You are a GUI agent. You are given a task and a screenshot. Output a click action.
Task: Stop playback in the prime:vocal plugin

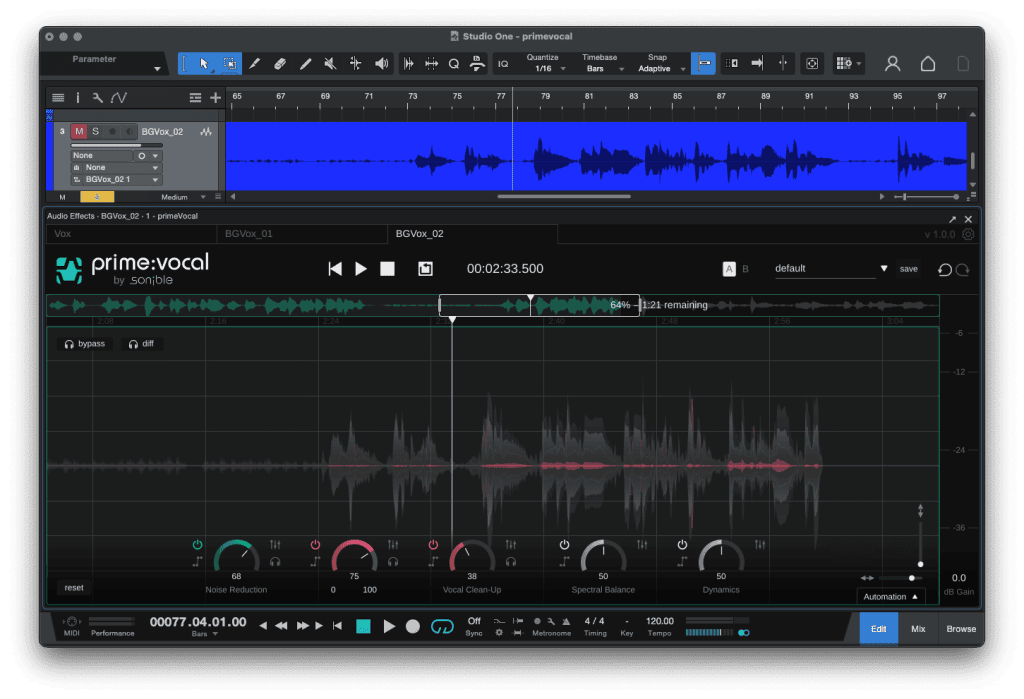pyautogui.click(x=387, y=268)
